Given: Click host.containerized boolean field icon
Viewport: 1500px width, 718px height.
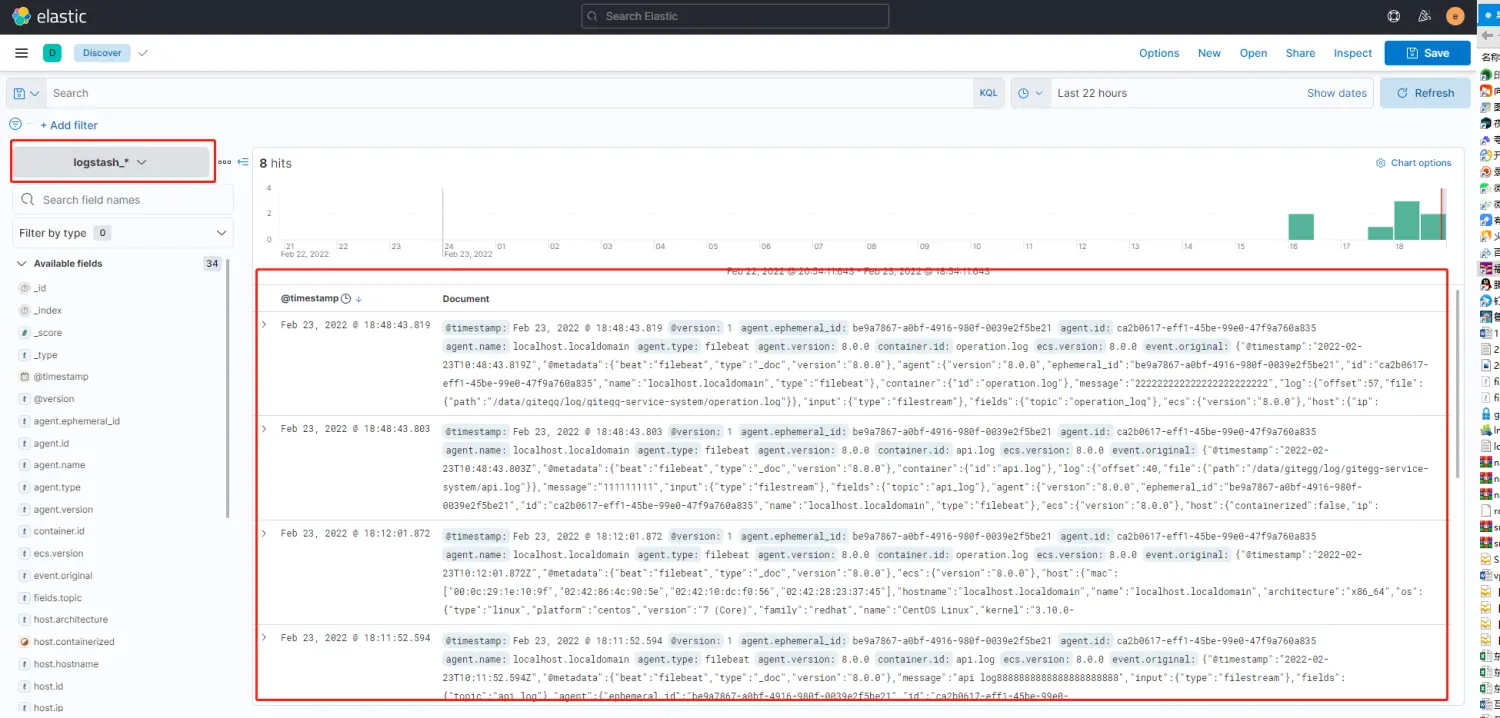Looking at the screenshot, I should point(24,642).
